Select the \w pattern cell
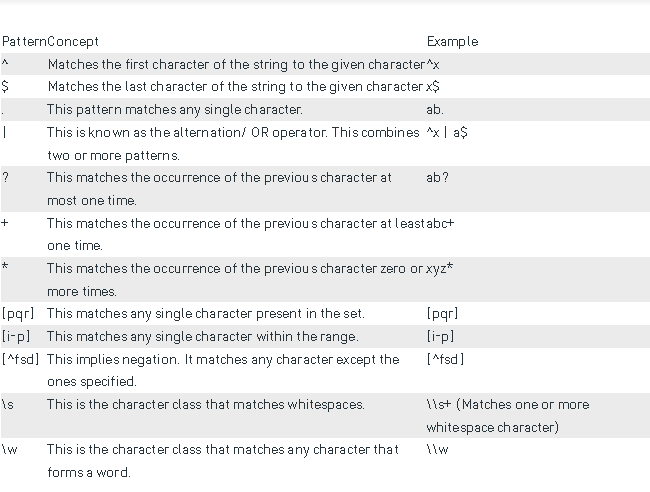Image resolution: width=650 pixels, height=492 pixels. 10,449
